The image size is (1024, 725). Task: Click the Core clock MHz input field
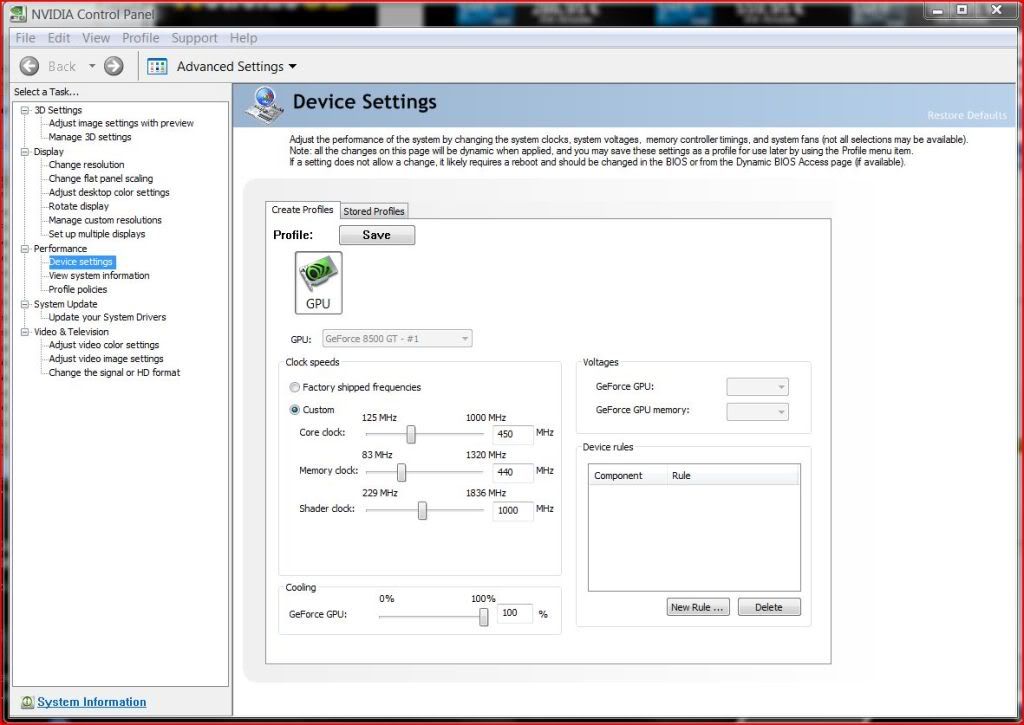[x=513, y=434]
